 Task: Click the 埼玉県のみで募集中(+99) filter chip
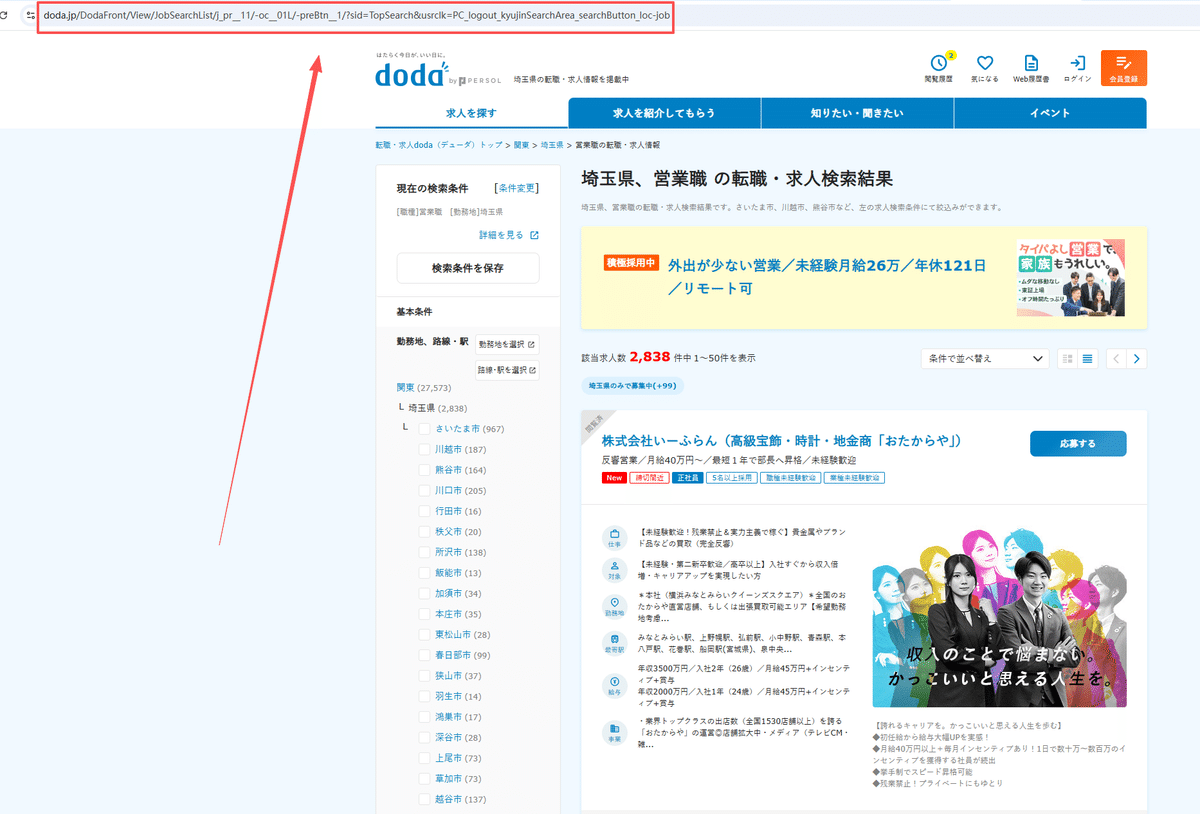click(x=632, y=385)
